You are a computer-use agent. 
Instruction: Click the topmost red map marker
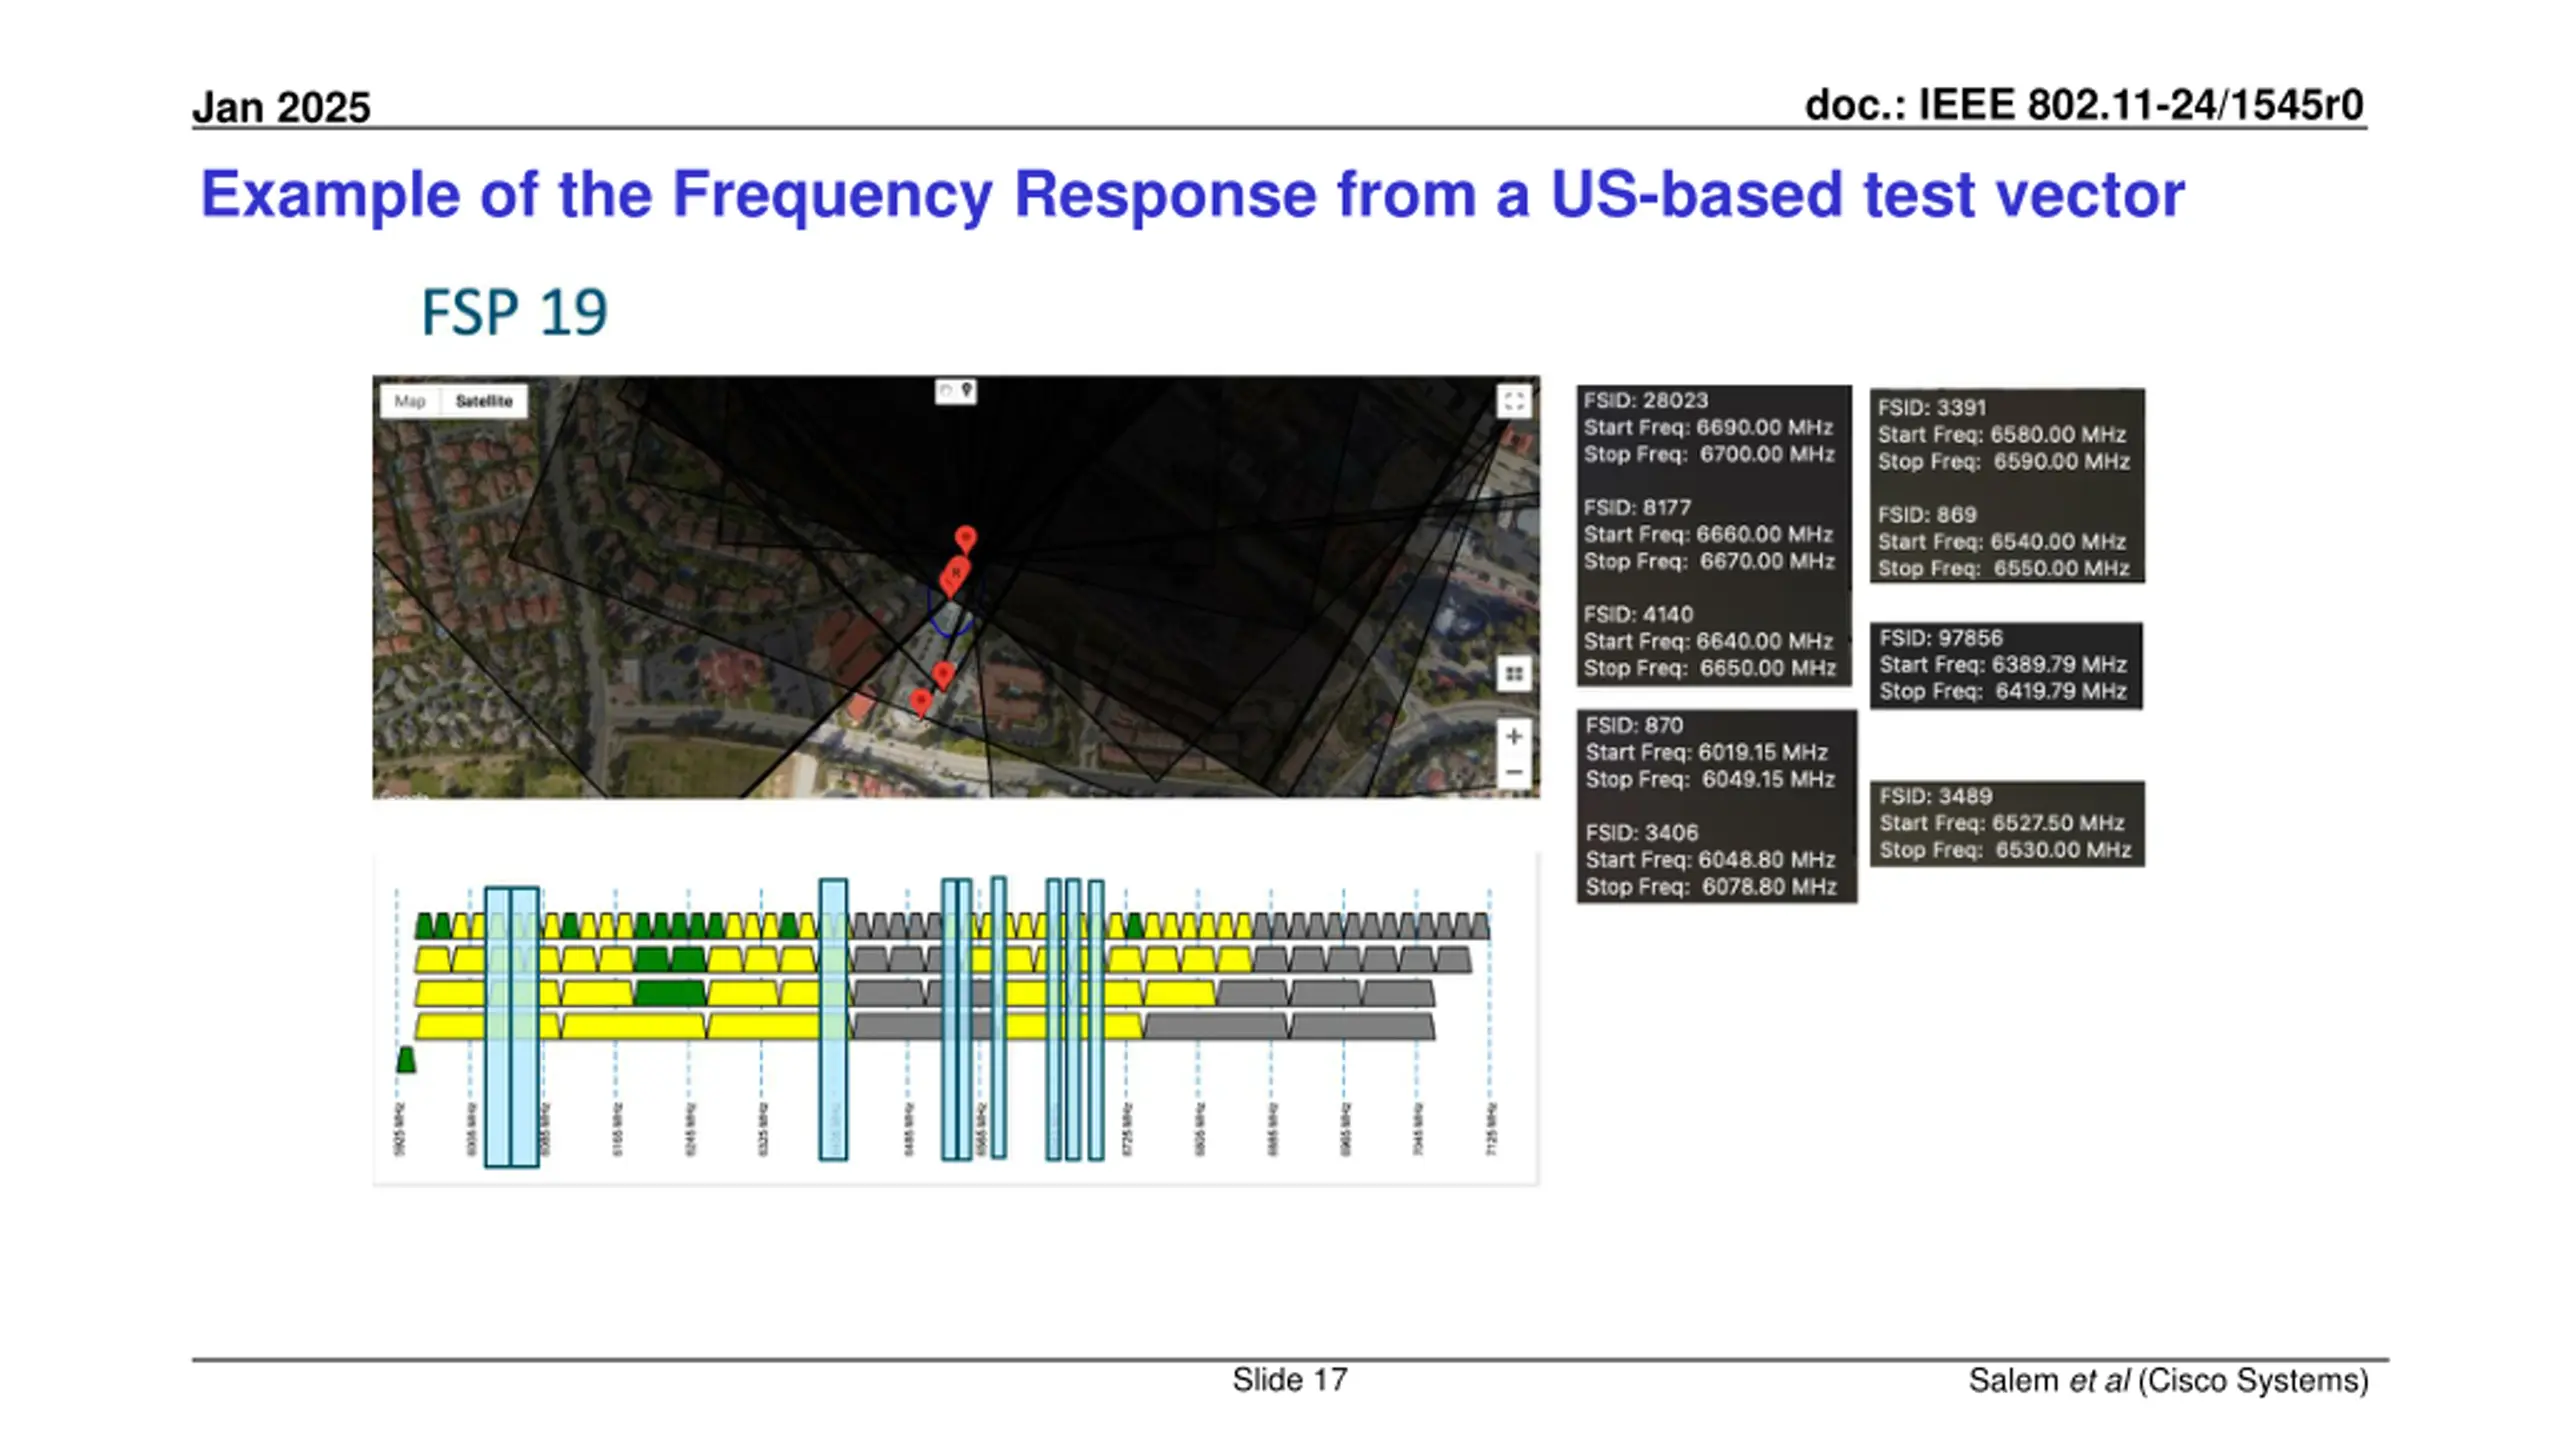[965, 540]
